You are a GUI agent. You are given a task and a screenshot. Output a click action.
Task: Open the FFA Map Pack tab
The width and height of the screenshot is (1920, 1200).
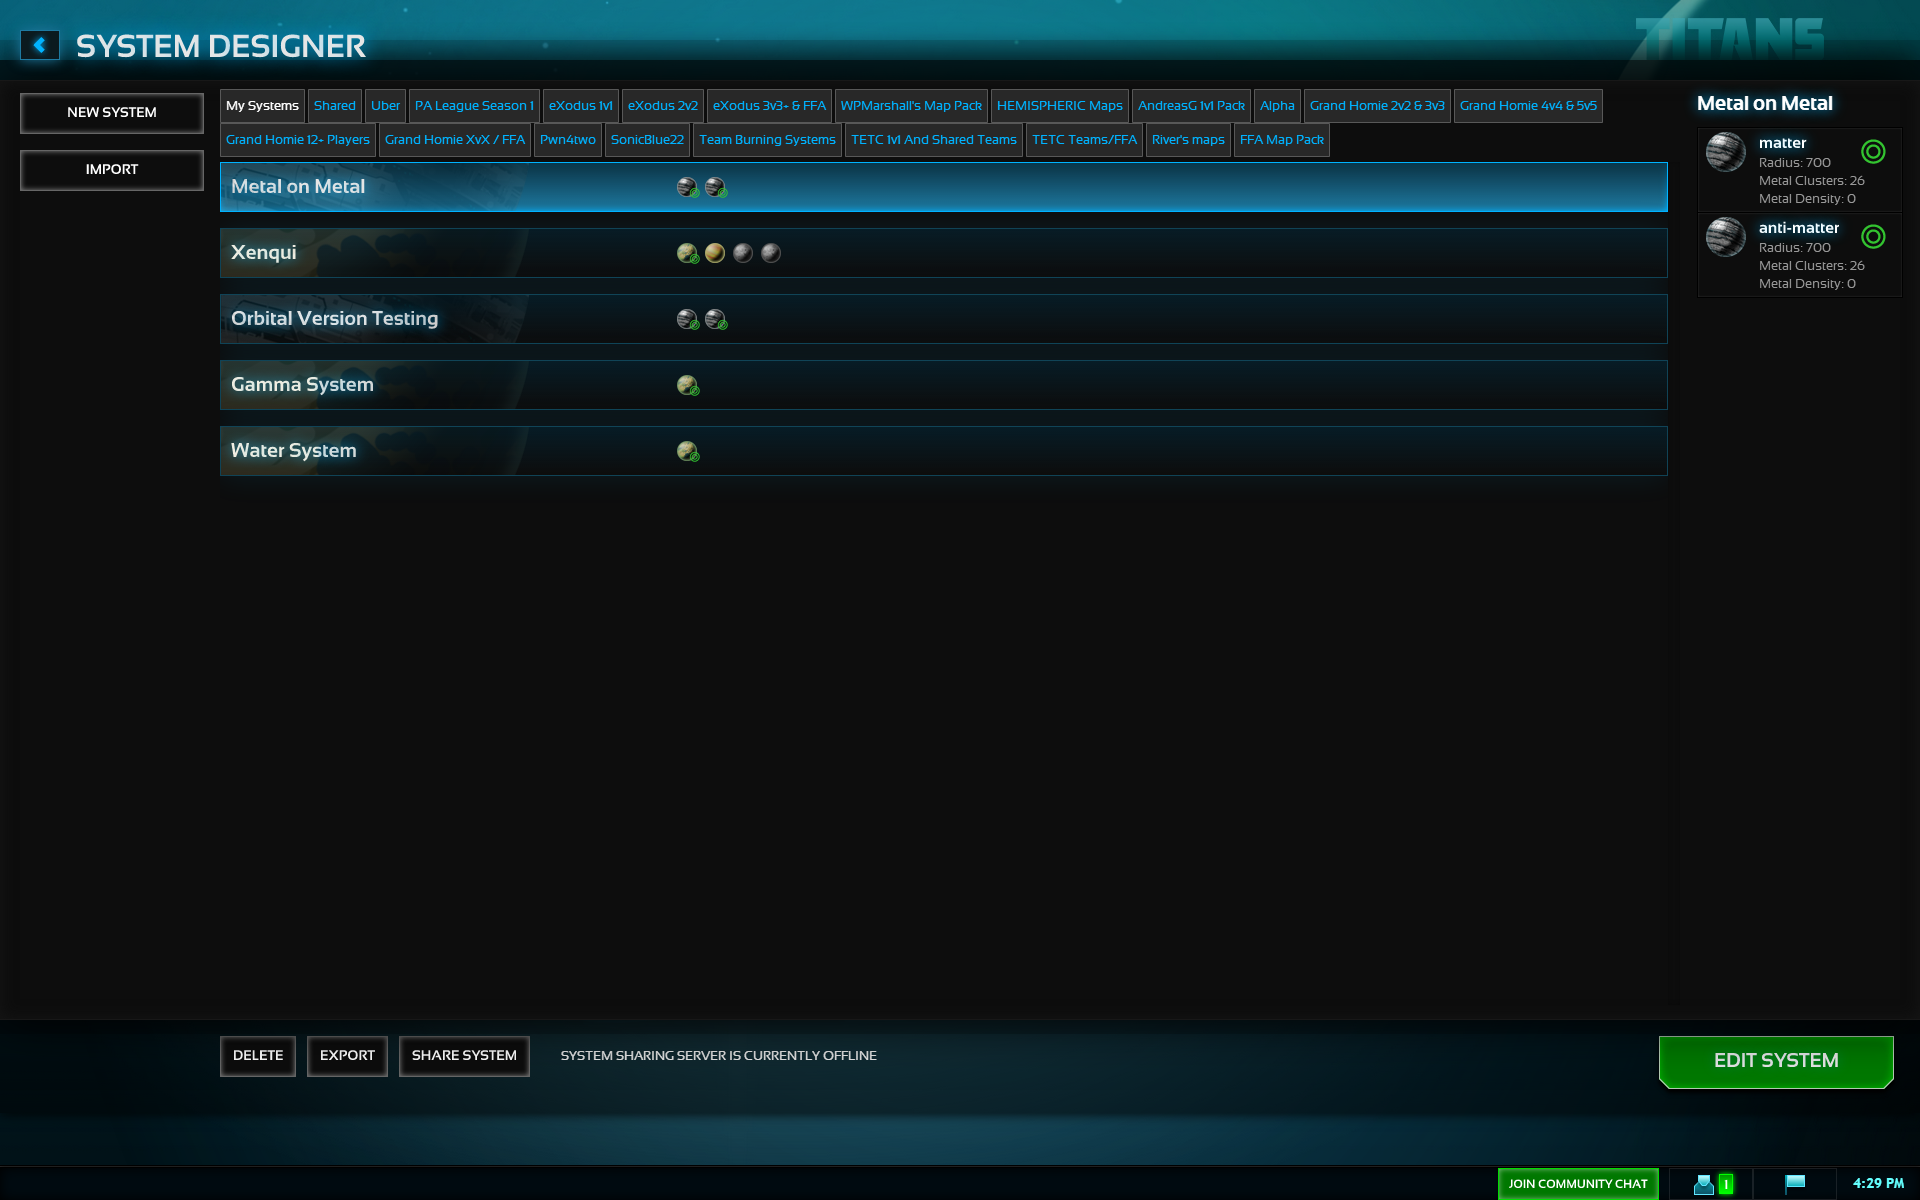click(1281, 140)
